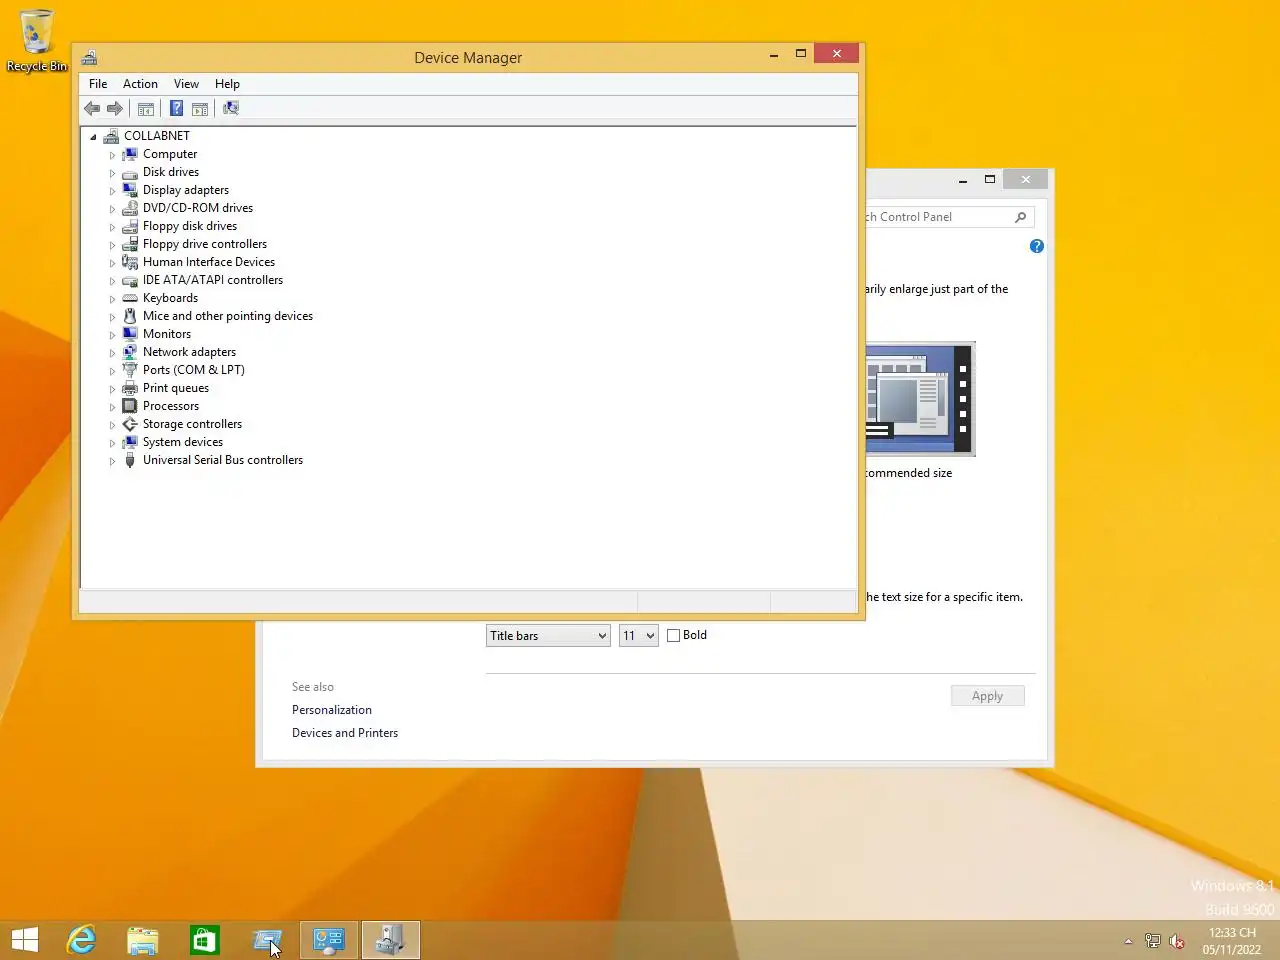Click the Display adapters category icon

point(130,190)
